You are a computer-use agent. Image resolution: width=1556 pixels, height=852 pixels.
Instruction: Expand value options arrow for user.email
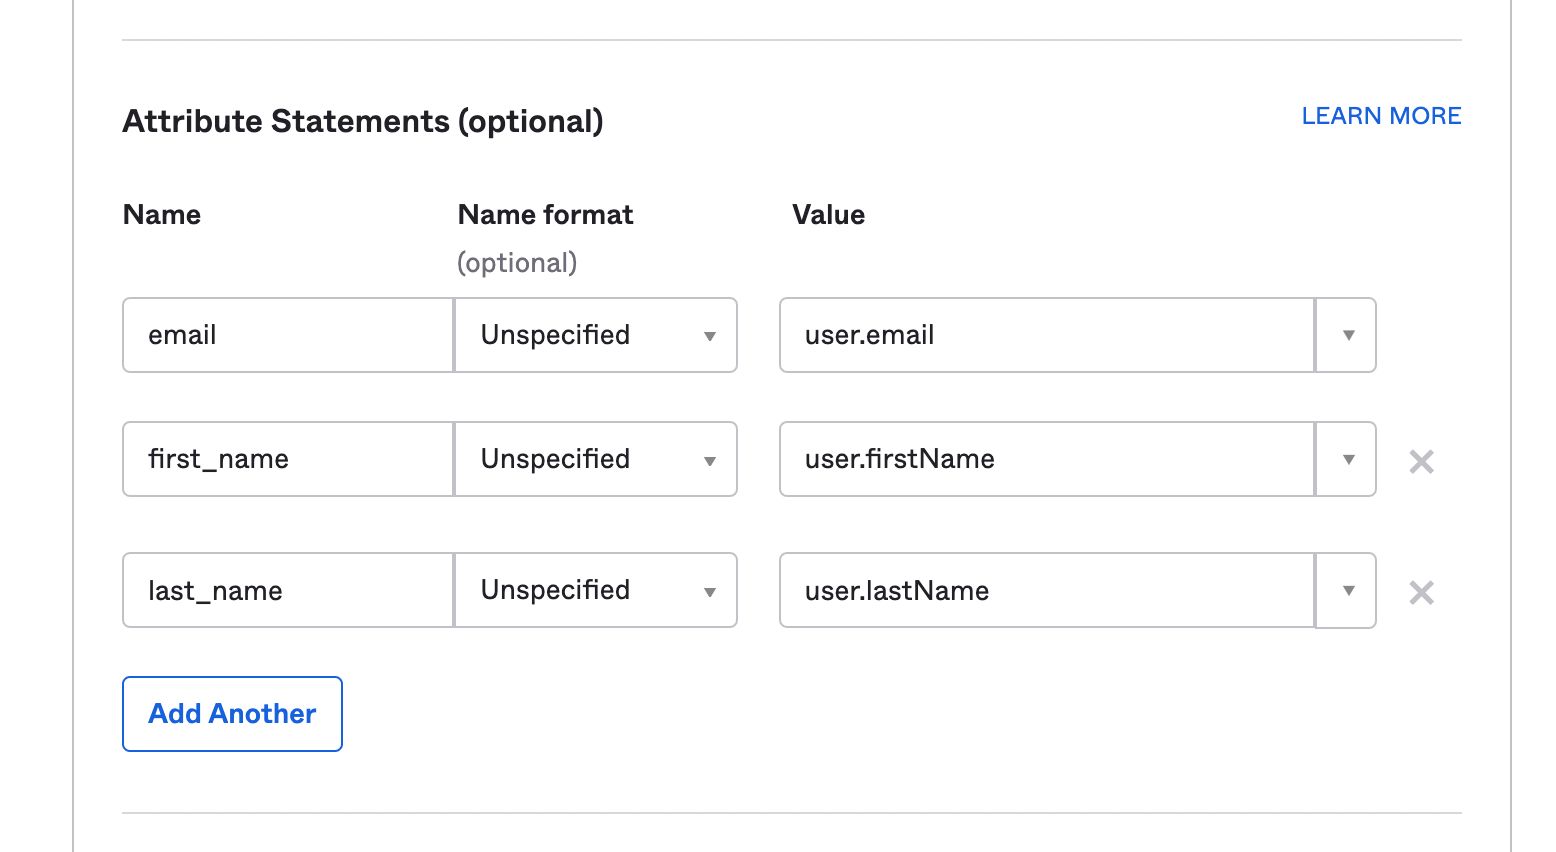coord(1347,335)
